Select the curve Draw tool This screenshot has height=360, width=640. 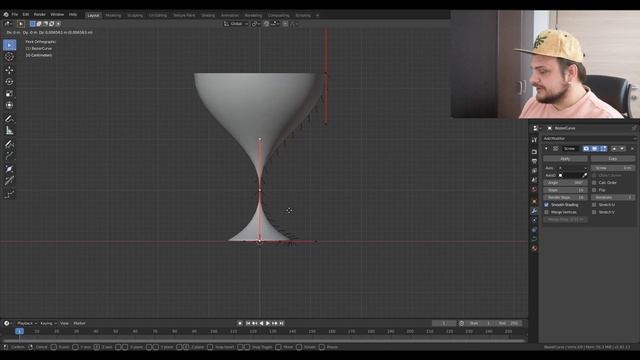(9, 144)
